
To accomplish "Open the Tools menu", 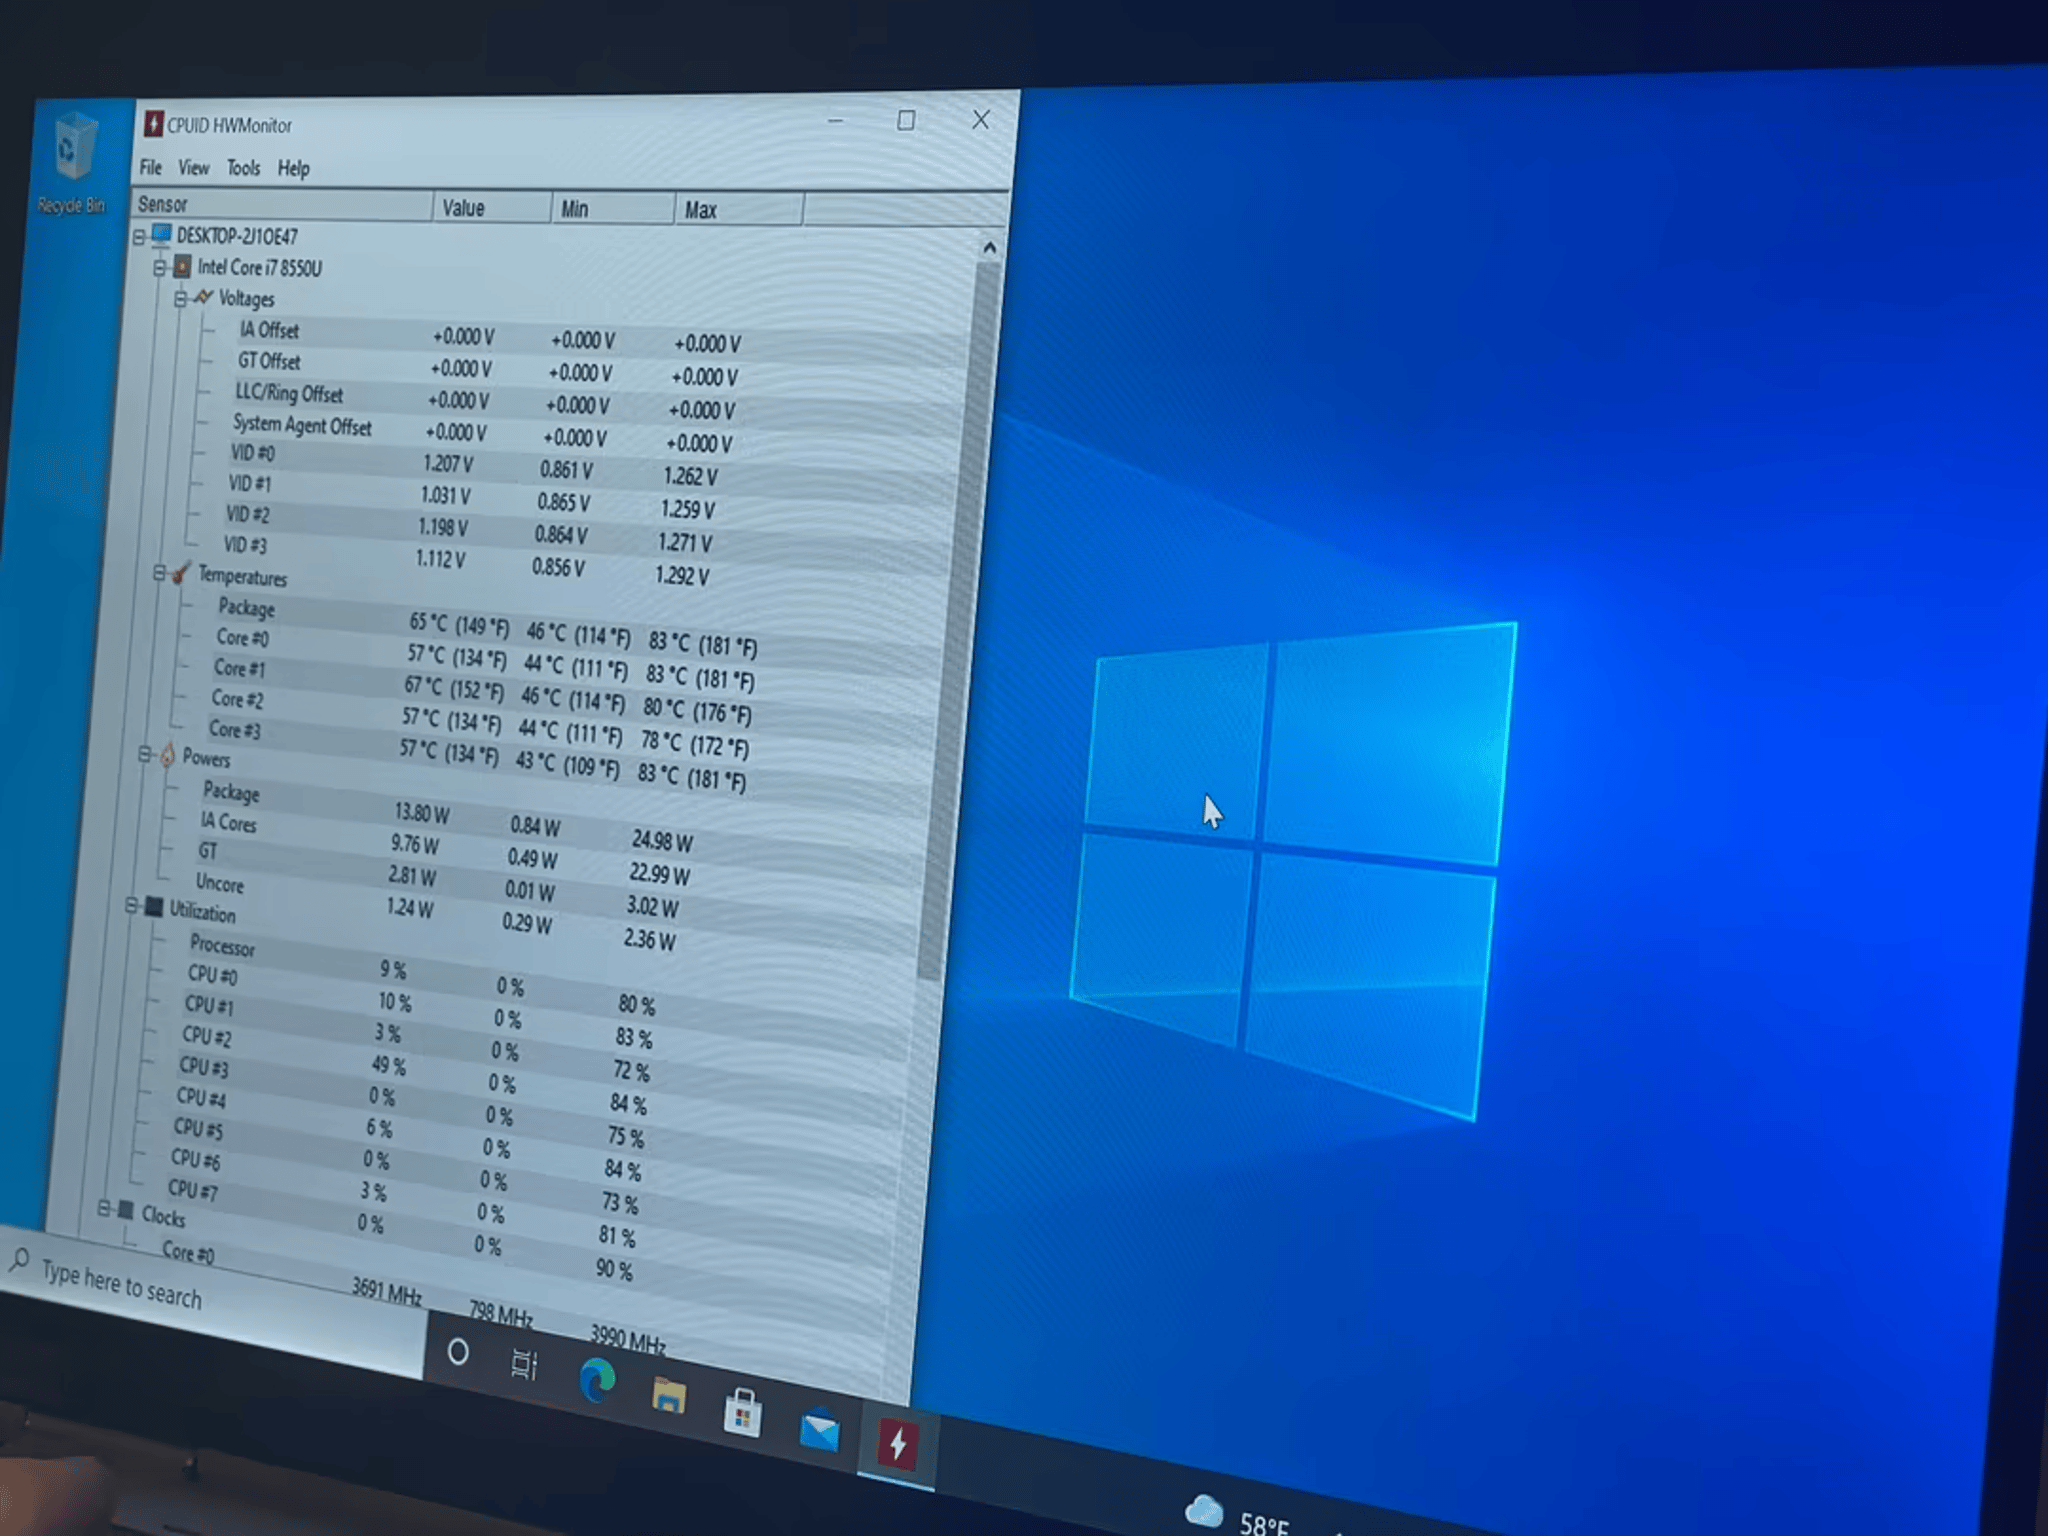I will point(243,167).
